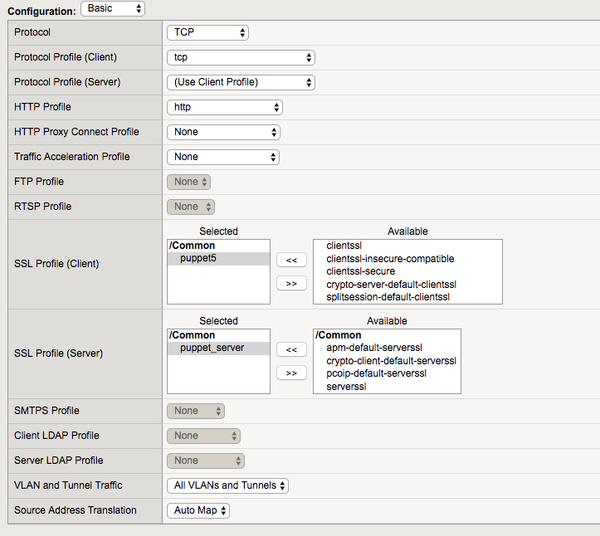The image size is (600, 536).
Task: Pick crypto-server-default-clientssl profile
Action: click(x=391, y=284)
